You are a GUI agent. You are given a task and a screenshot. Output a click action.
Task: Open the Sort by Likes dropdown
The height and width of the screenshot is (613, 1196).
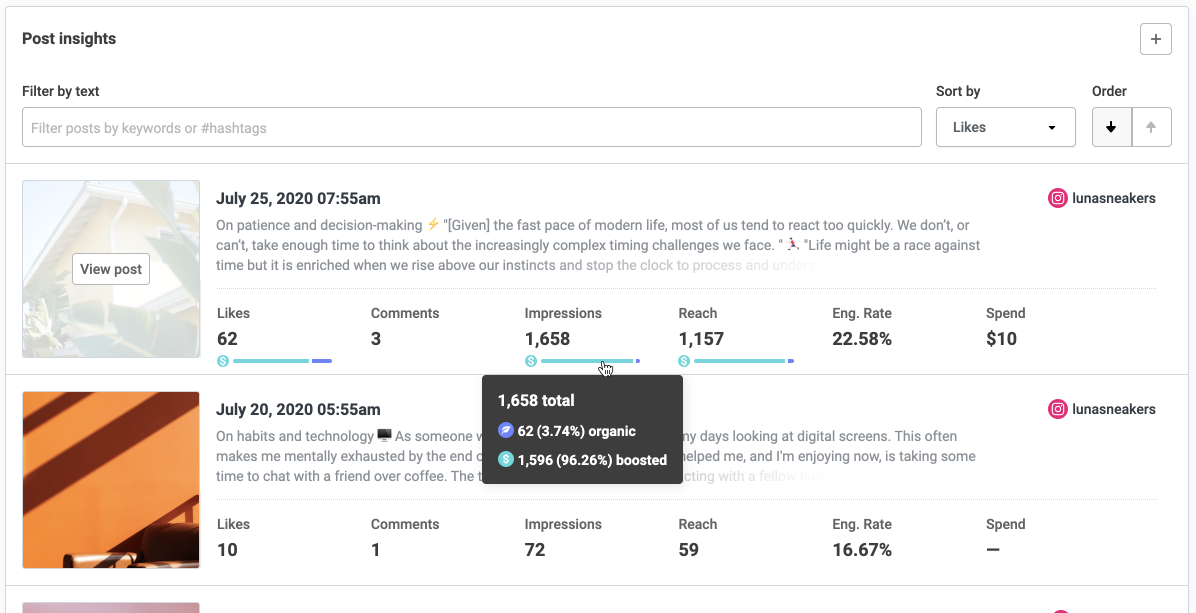1005,126
